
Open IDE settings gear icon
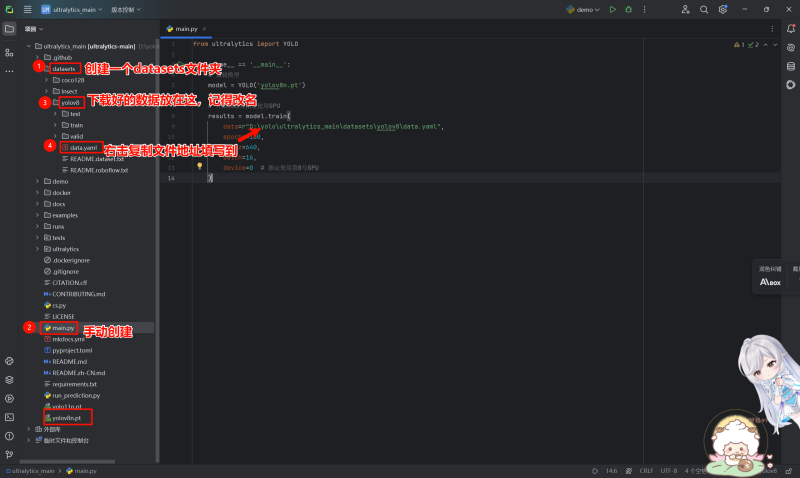[x=722, y=9]
